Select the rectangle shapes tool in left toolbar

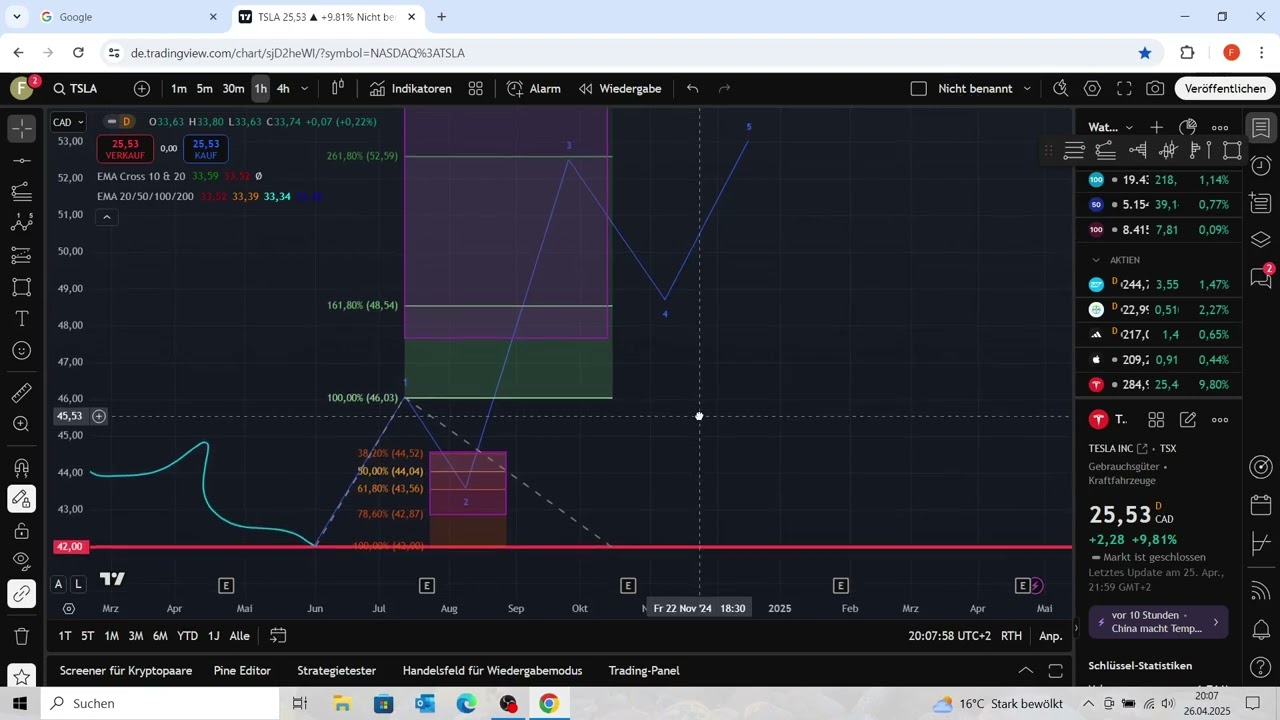pyautogui.click(x=22, y=287)
